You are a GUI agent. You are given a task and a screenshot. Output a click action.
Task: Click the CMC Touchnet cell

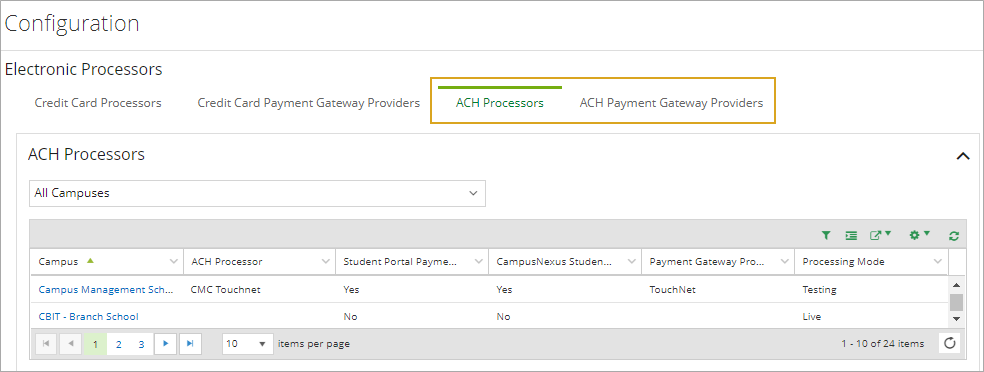tap(225, 290)
